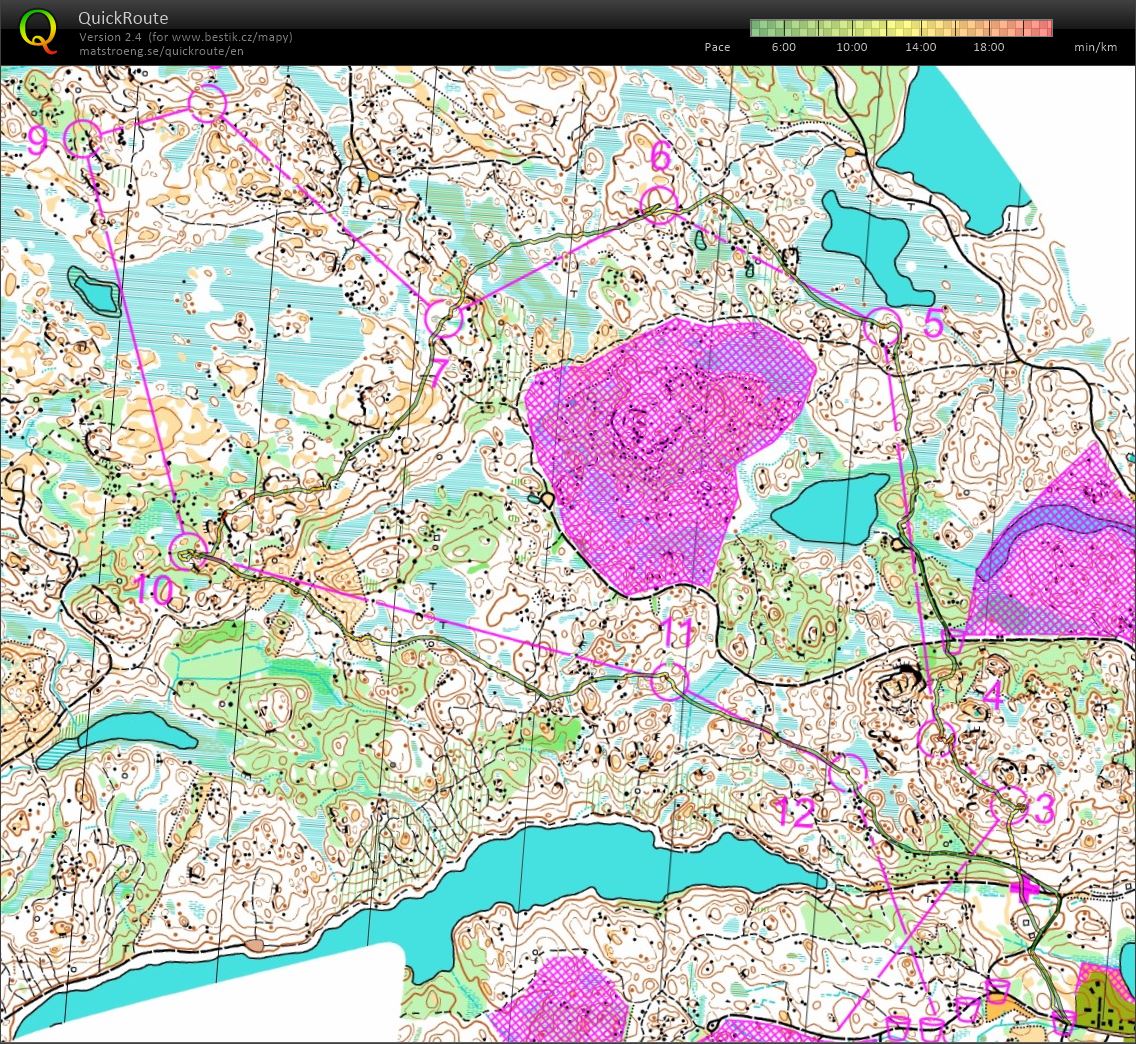Viewport: 1136px width, 1044px height.
Task: Click control circle 12 on the map
Action: point(848,772)
